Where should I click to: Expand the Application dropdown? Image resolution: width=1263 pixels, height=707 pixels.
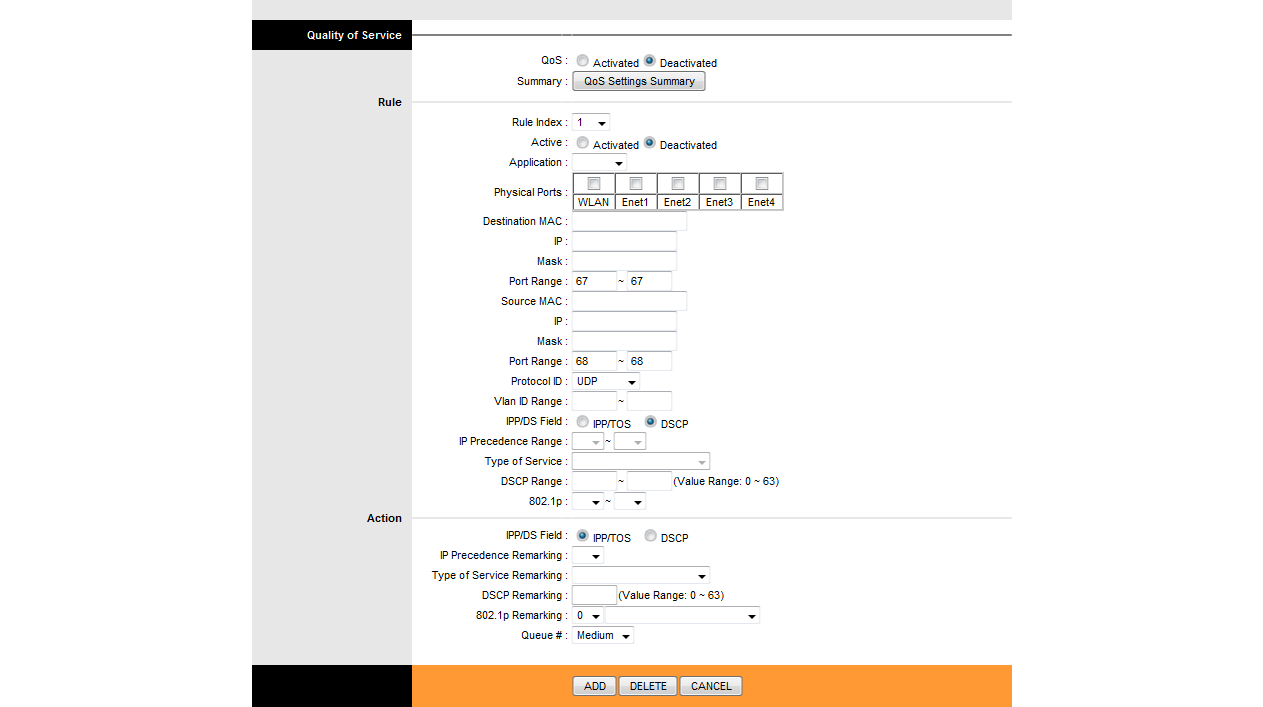click(x=599, y=162)
